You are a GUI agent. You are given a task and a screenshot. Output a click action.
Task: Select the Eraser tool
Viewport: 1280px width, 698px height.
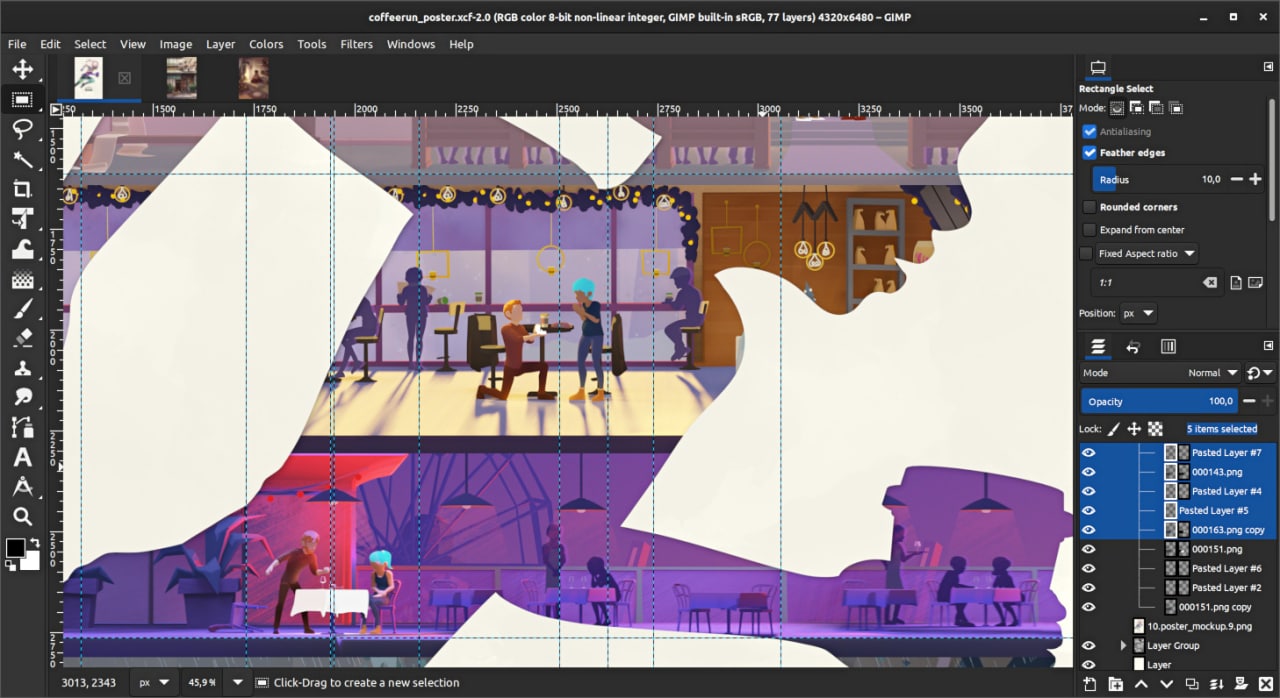pyautogui.click(x=22, y=338)
